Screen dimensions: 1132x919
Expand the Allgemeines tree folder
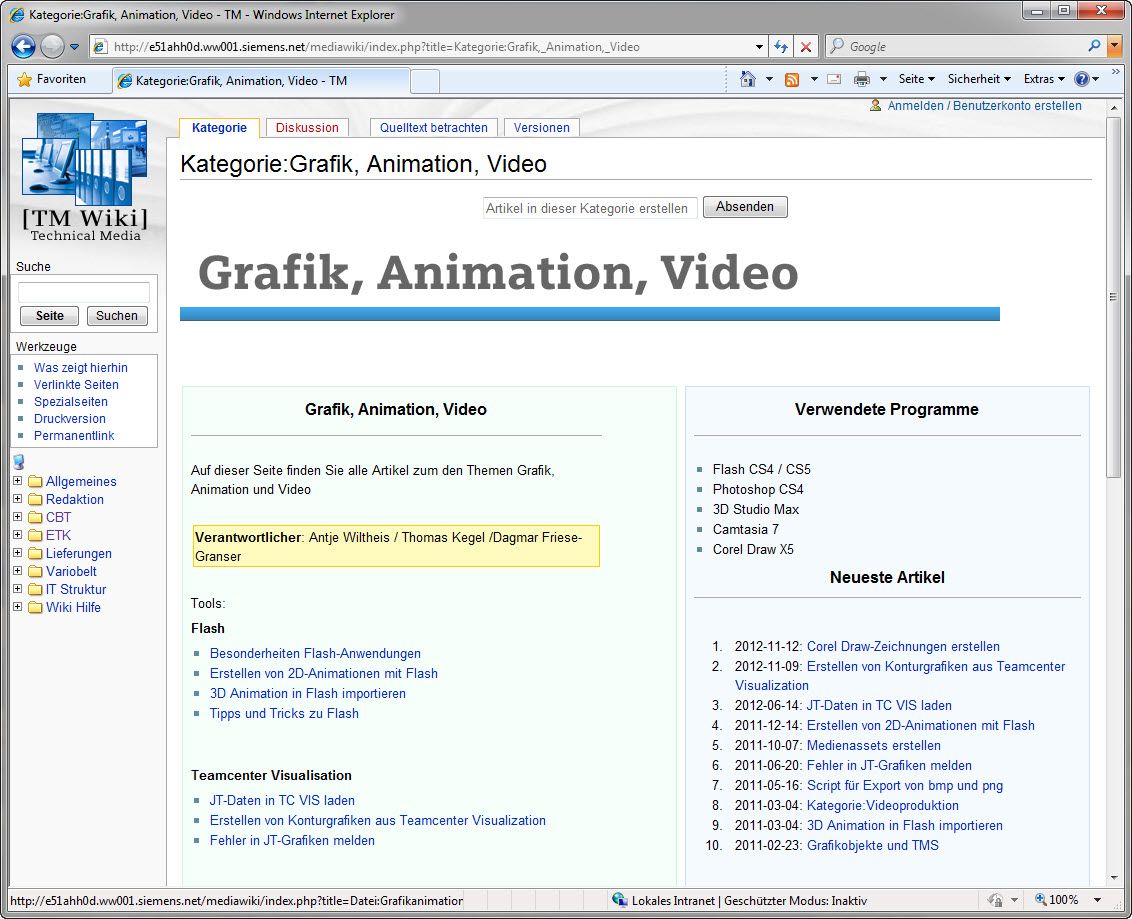(18, 481)
